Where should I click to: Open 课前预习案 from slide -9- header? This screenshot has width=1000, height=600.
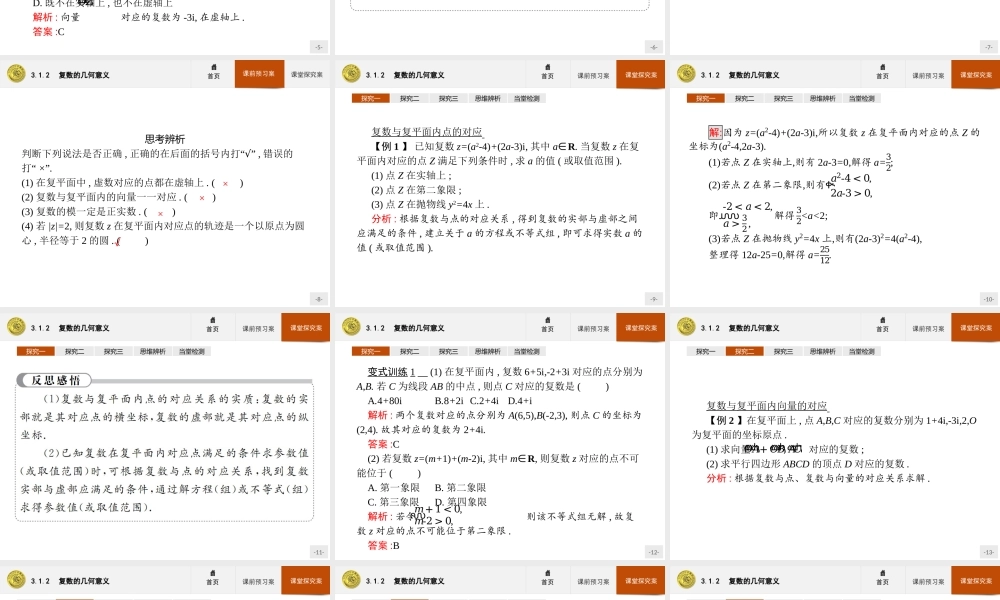[x=594, y=73]
